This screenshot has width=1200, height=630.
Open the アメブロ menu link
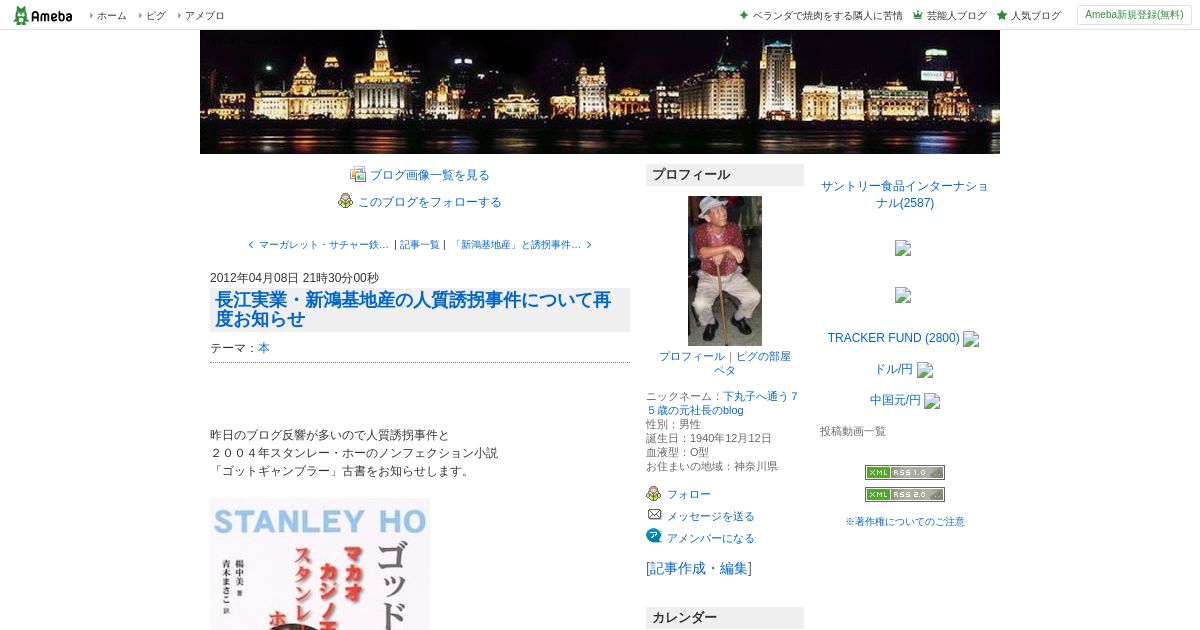[x=204, y=16]
